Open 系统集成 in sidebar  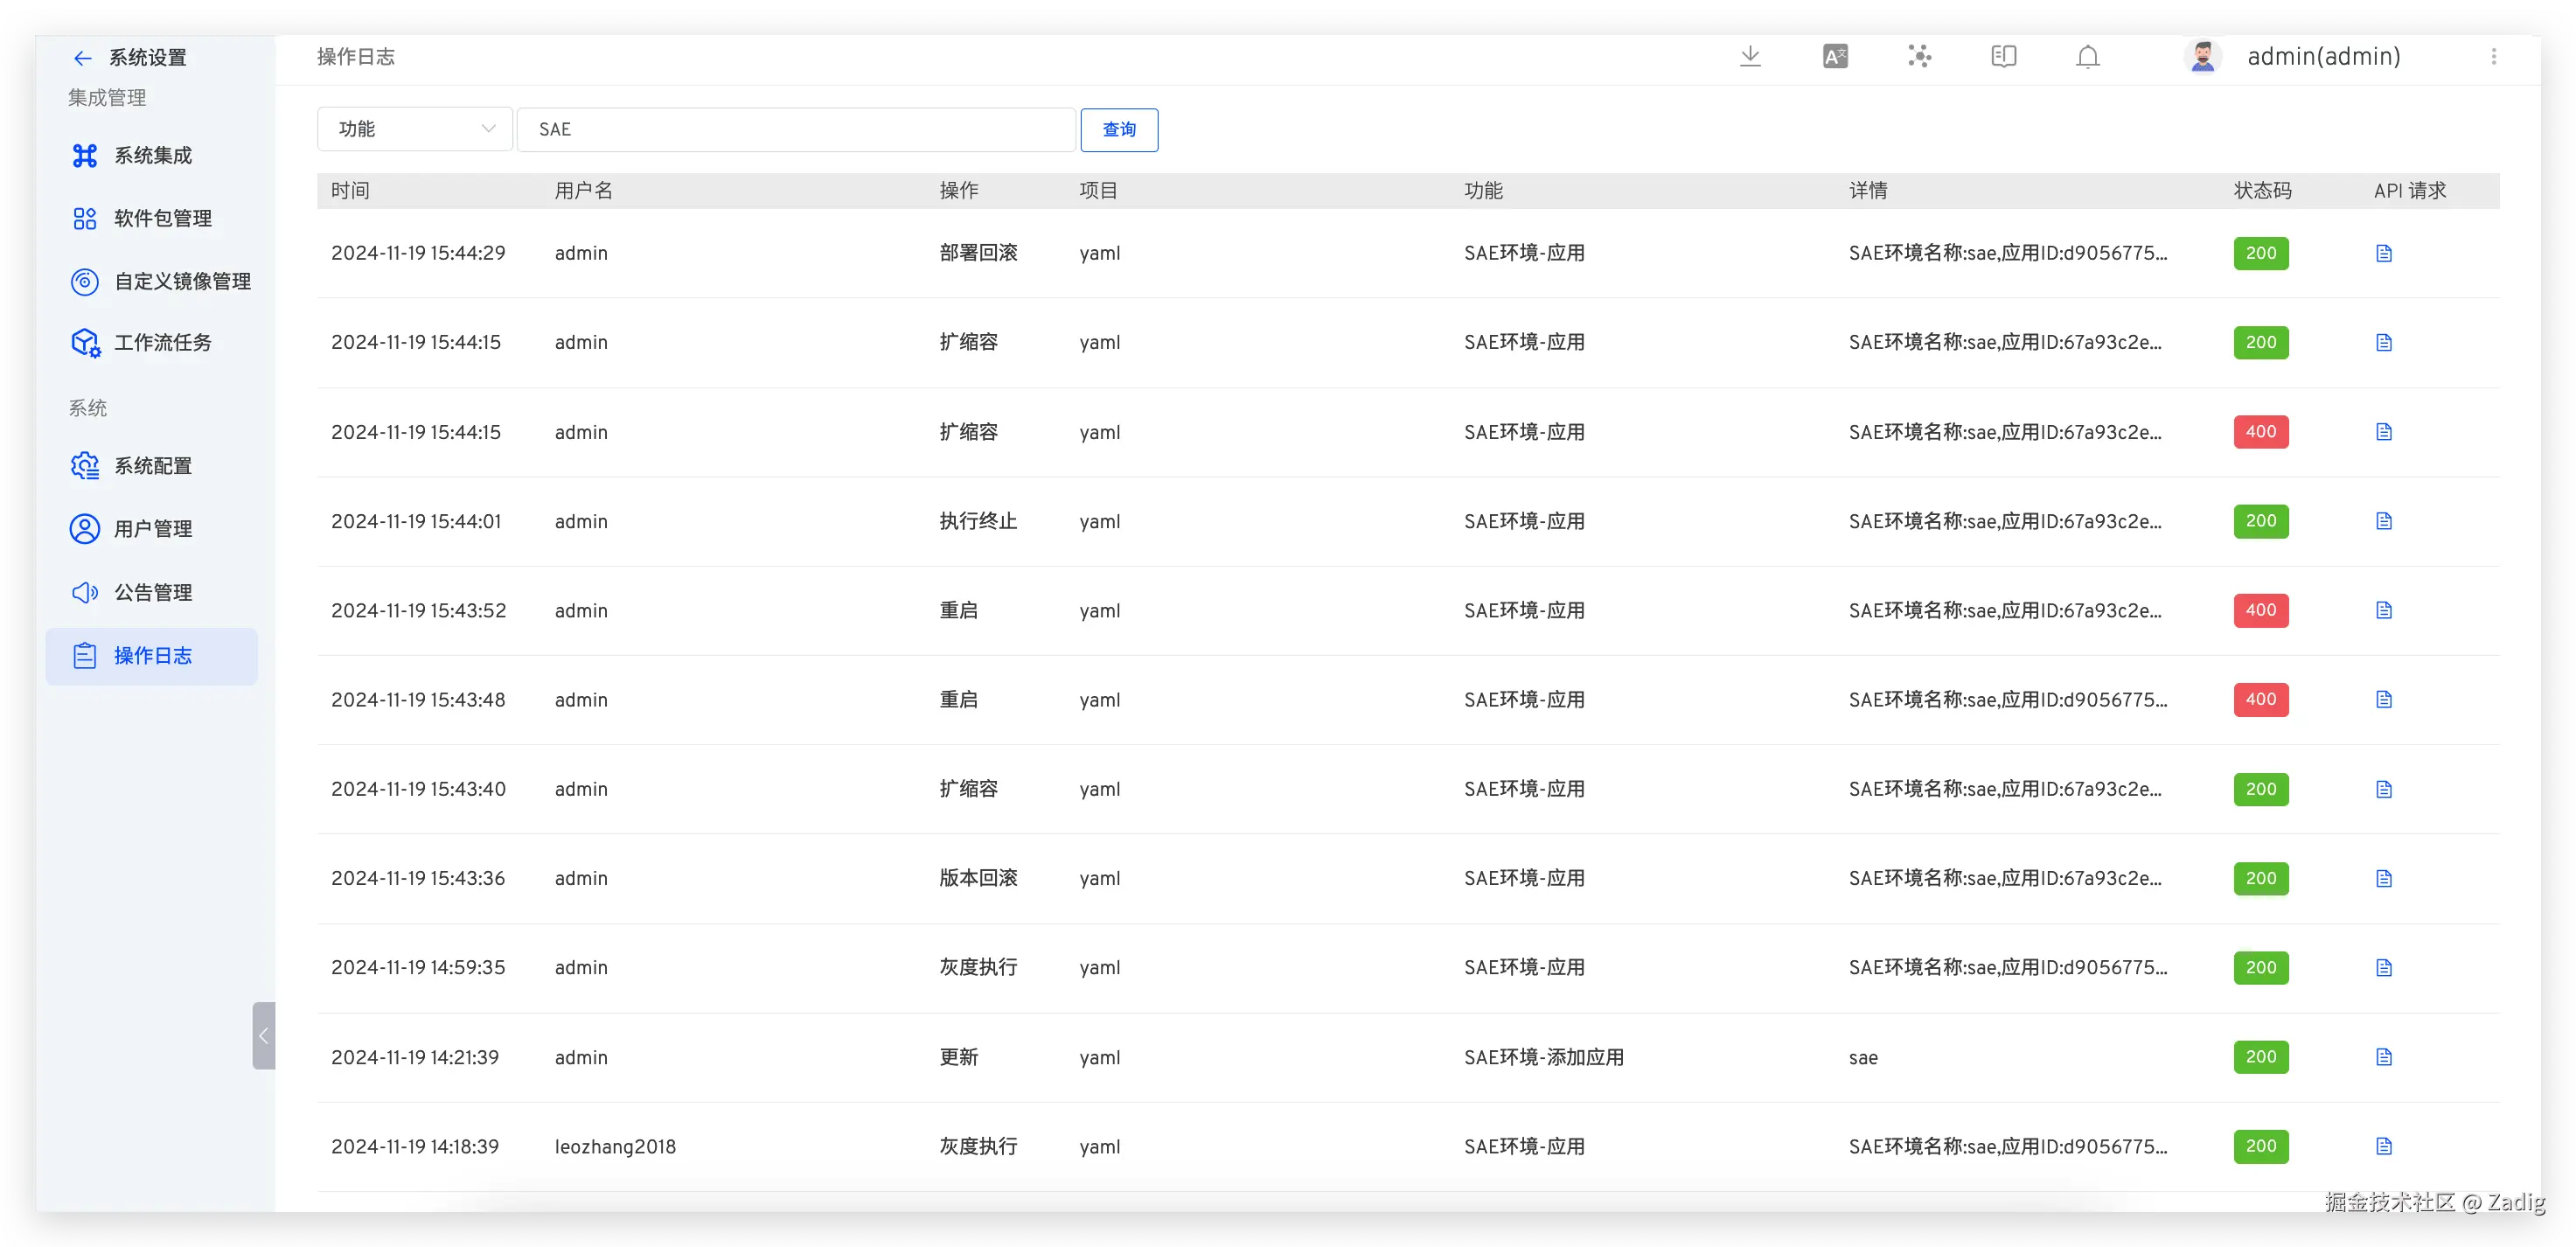[152, 156]
